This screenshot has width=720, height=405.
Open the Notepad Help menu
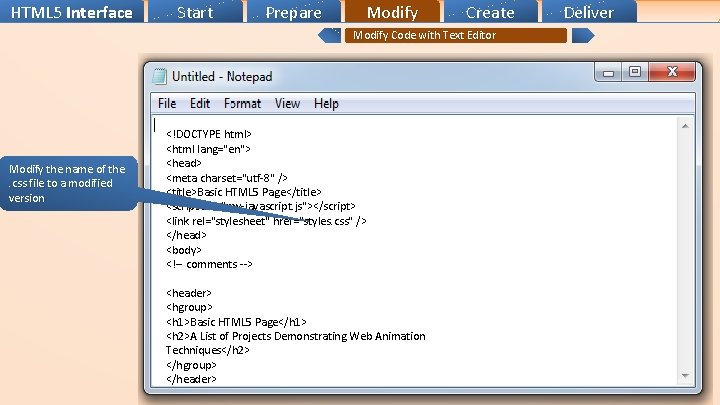(x=326, y=103)
